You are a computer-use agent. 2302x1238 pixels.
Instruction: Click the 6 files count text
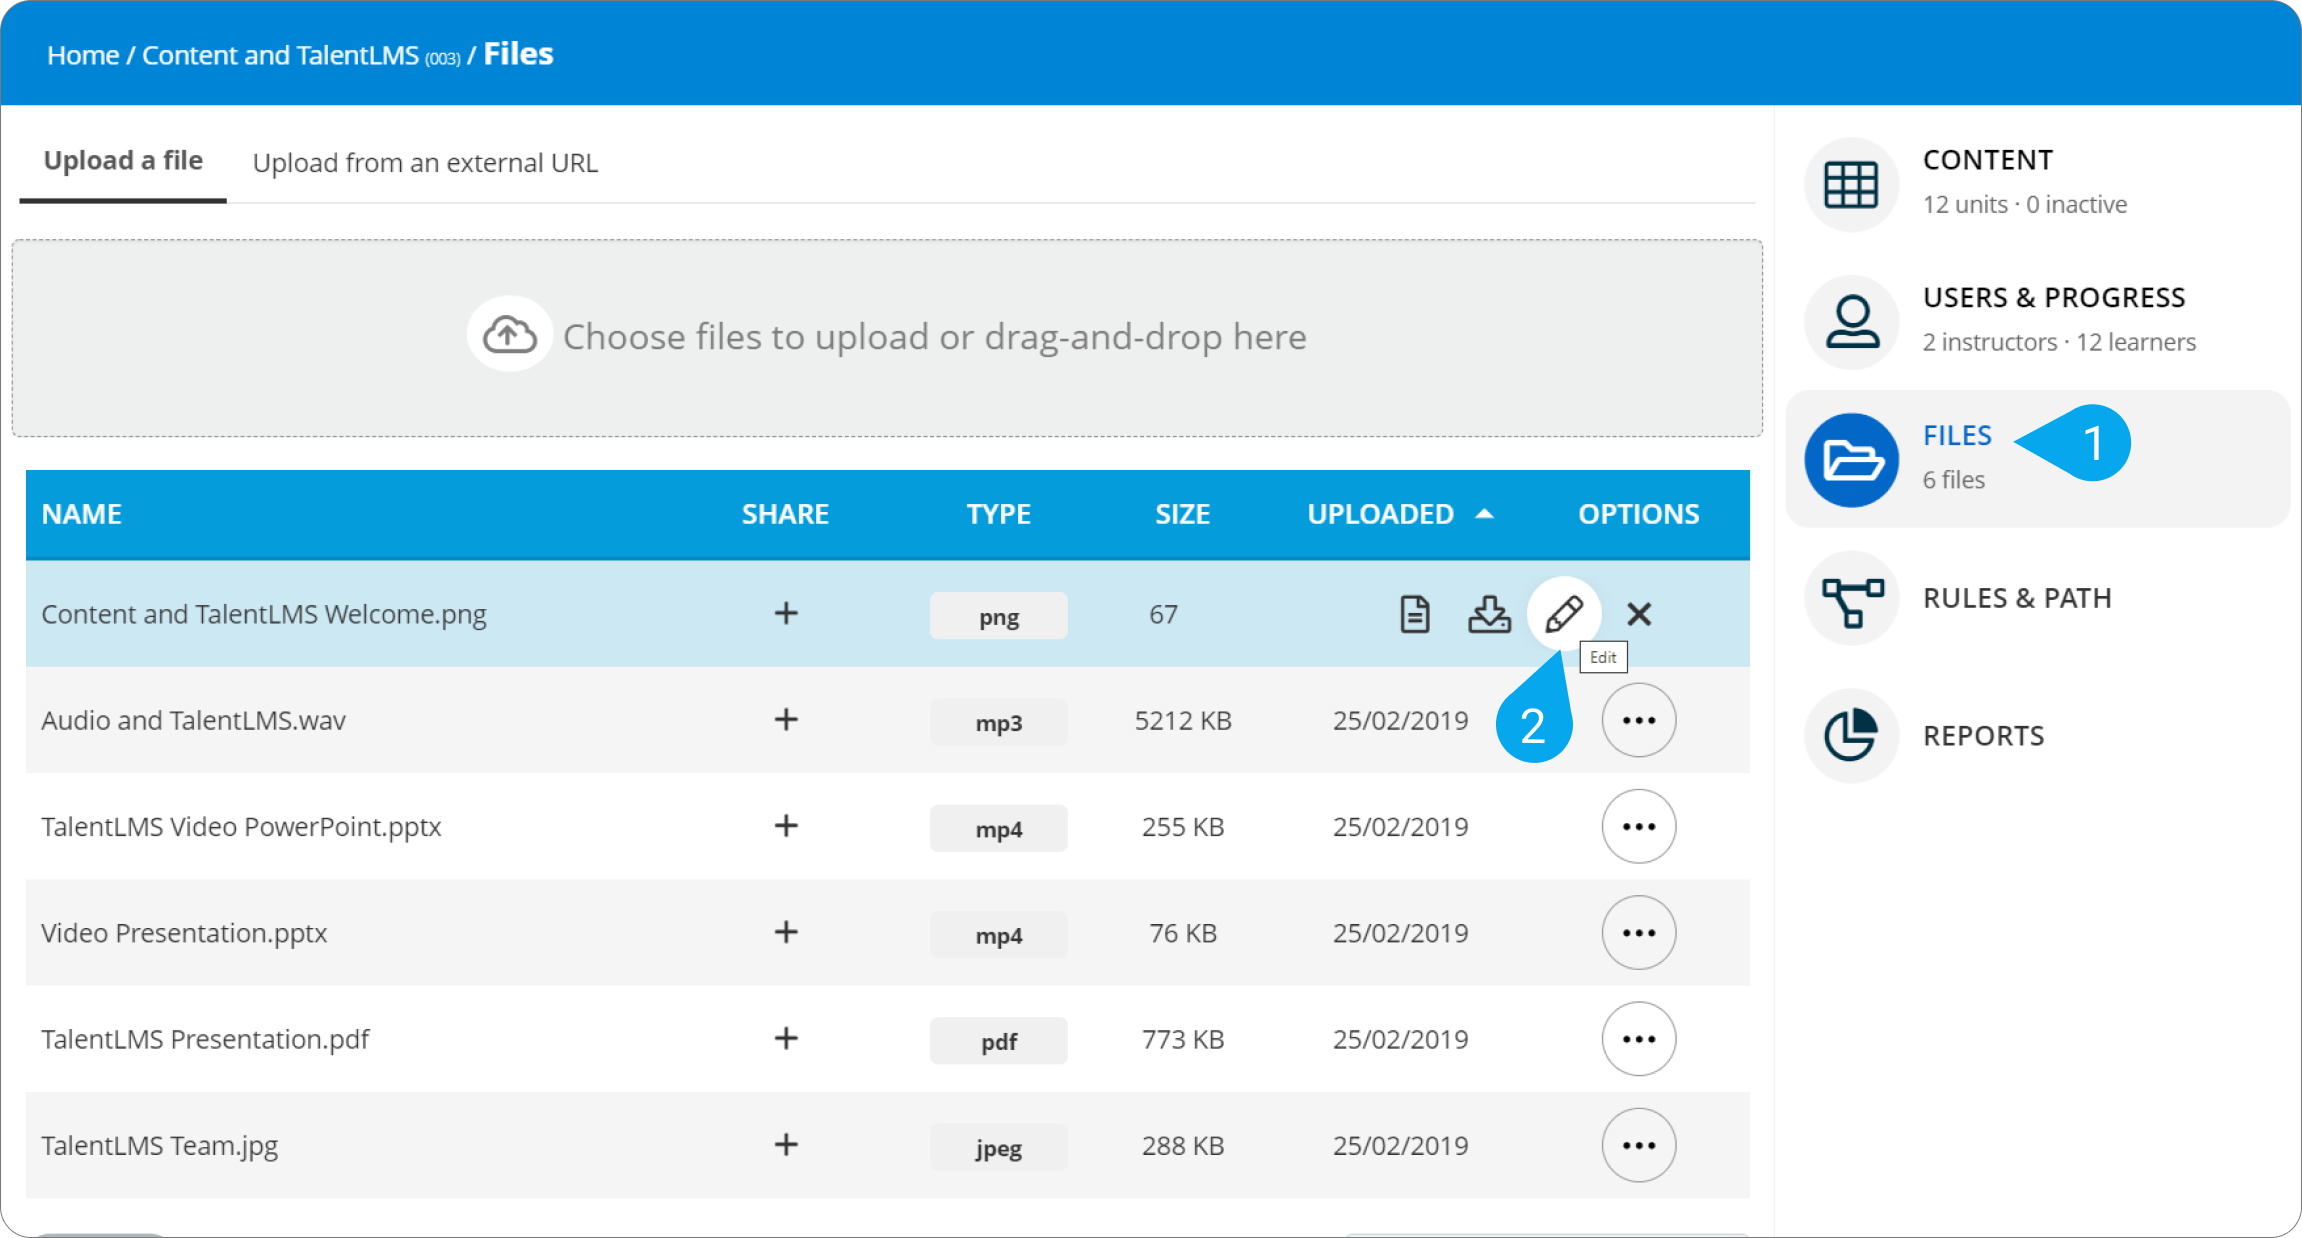1954,480
